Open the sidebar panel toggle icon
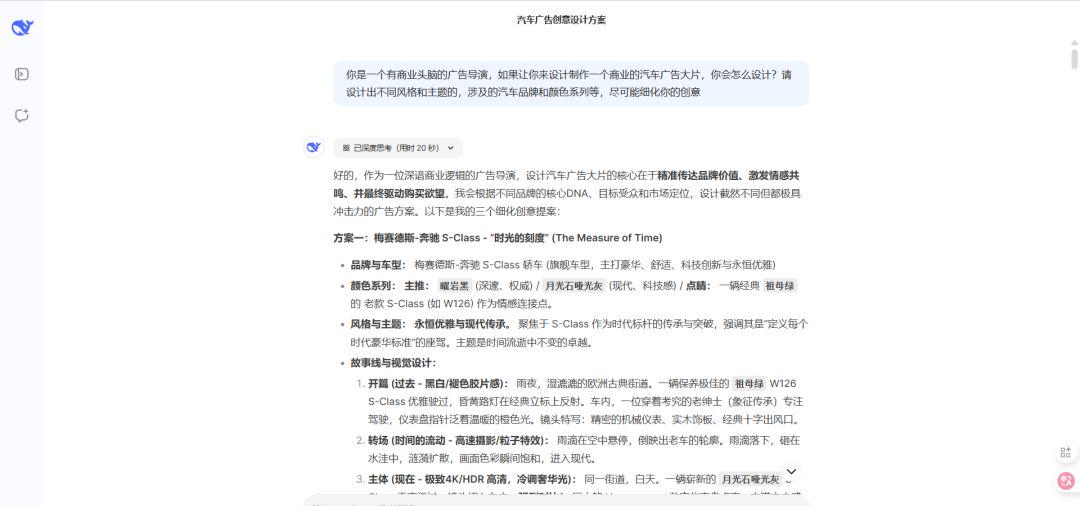Viewport: 1080px width, 506px height. (x=22, y=74)
